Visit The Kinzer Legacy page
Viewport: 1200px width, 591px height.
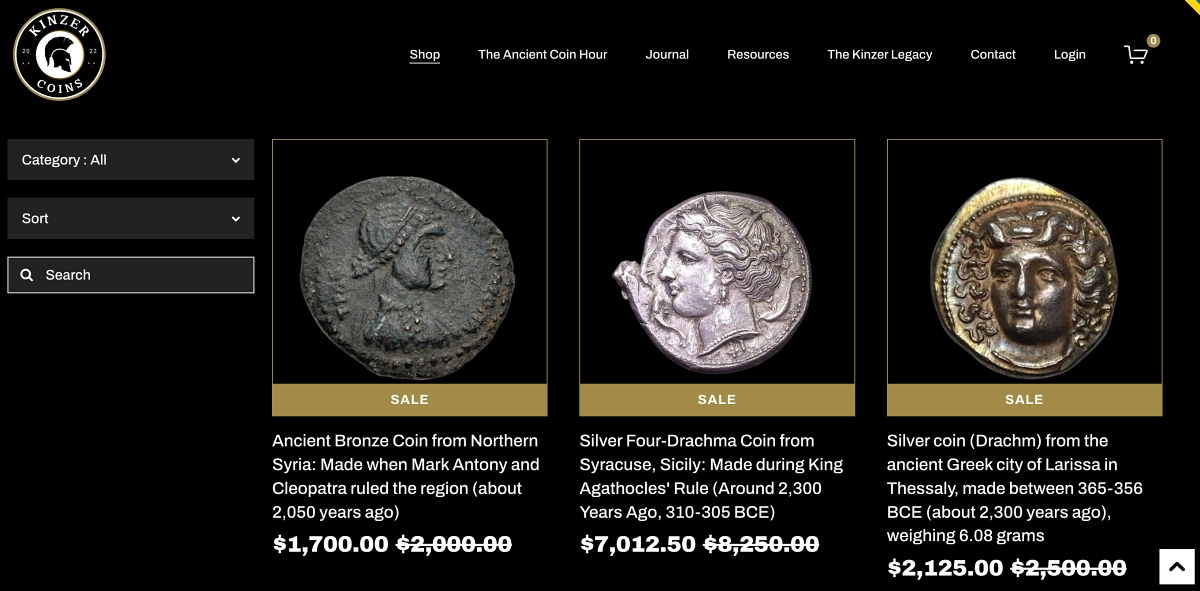880,55
